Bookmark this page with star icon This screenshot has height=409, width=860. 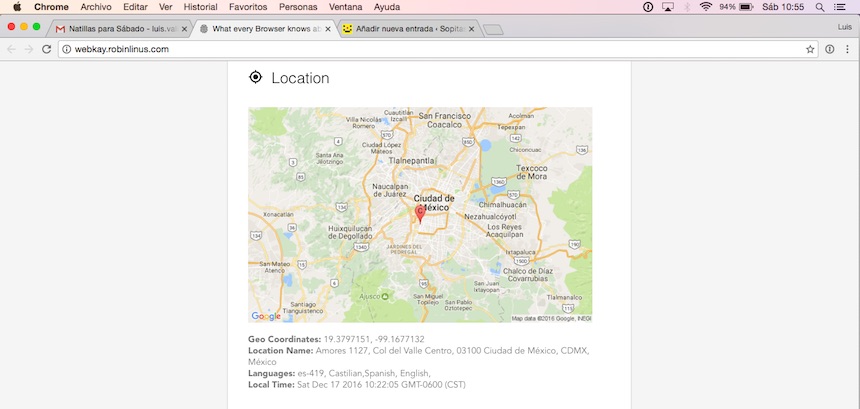(810, 48)
